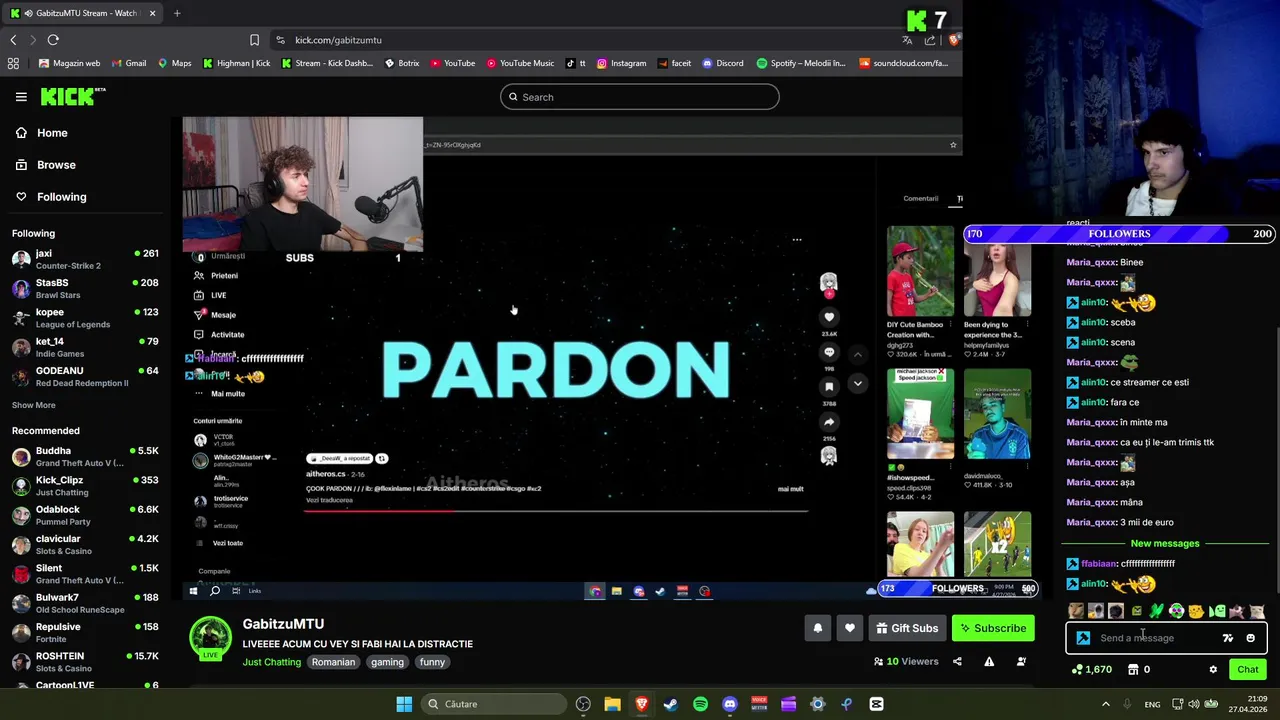Viewport: 1280px width, 720px height.
Task: Open chat settings gear
Action: coord(1213,670)
